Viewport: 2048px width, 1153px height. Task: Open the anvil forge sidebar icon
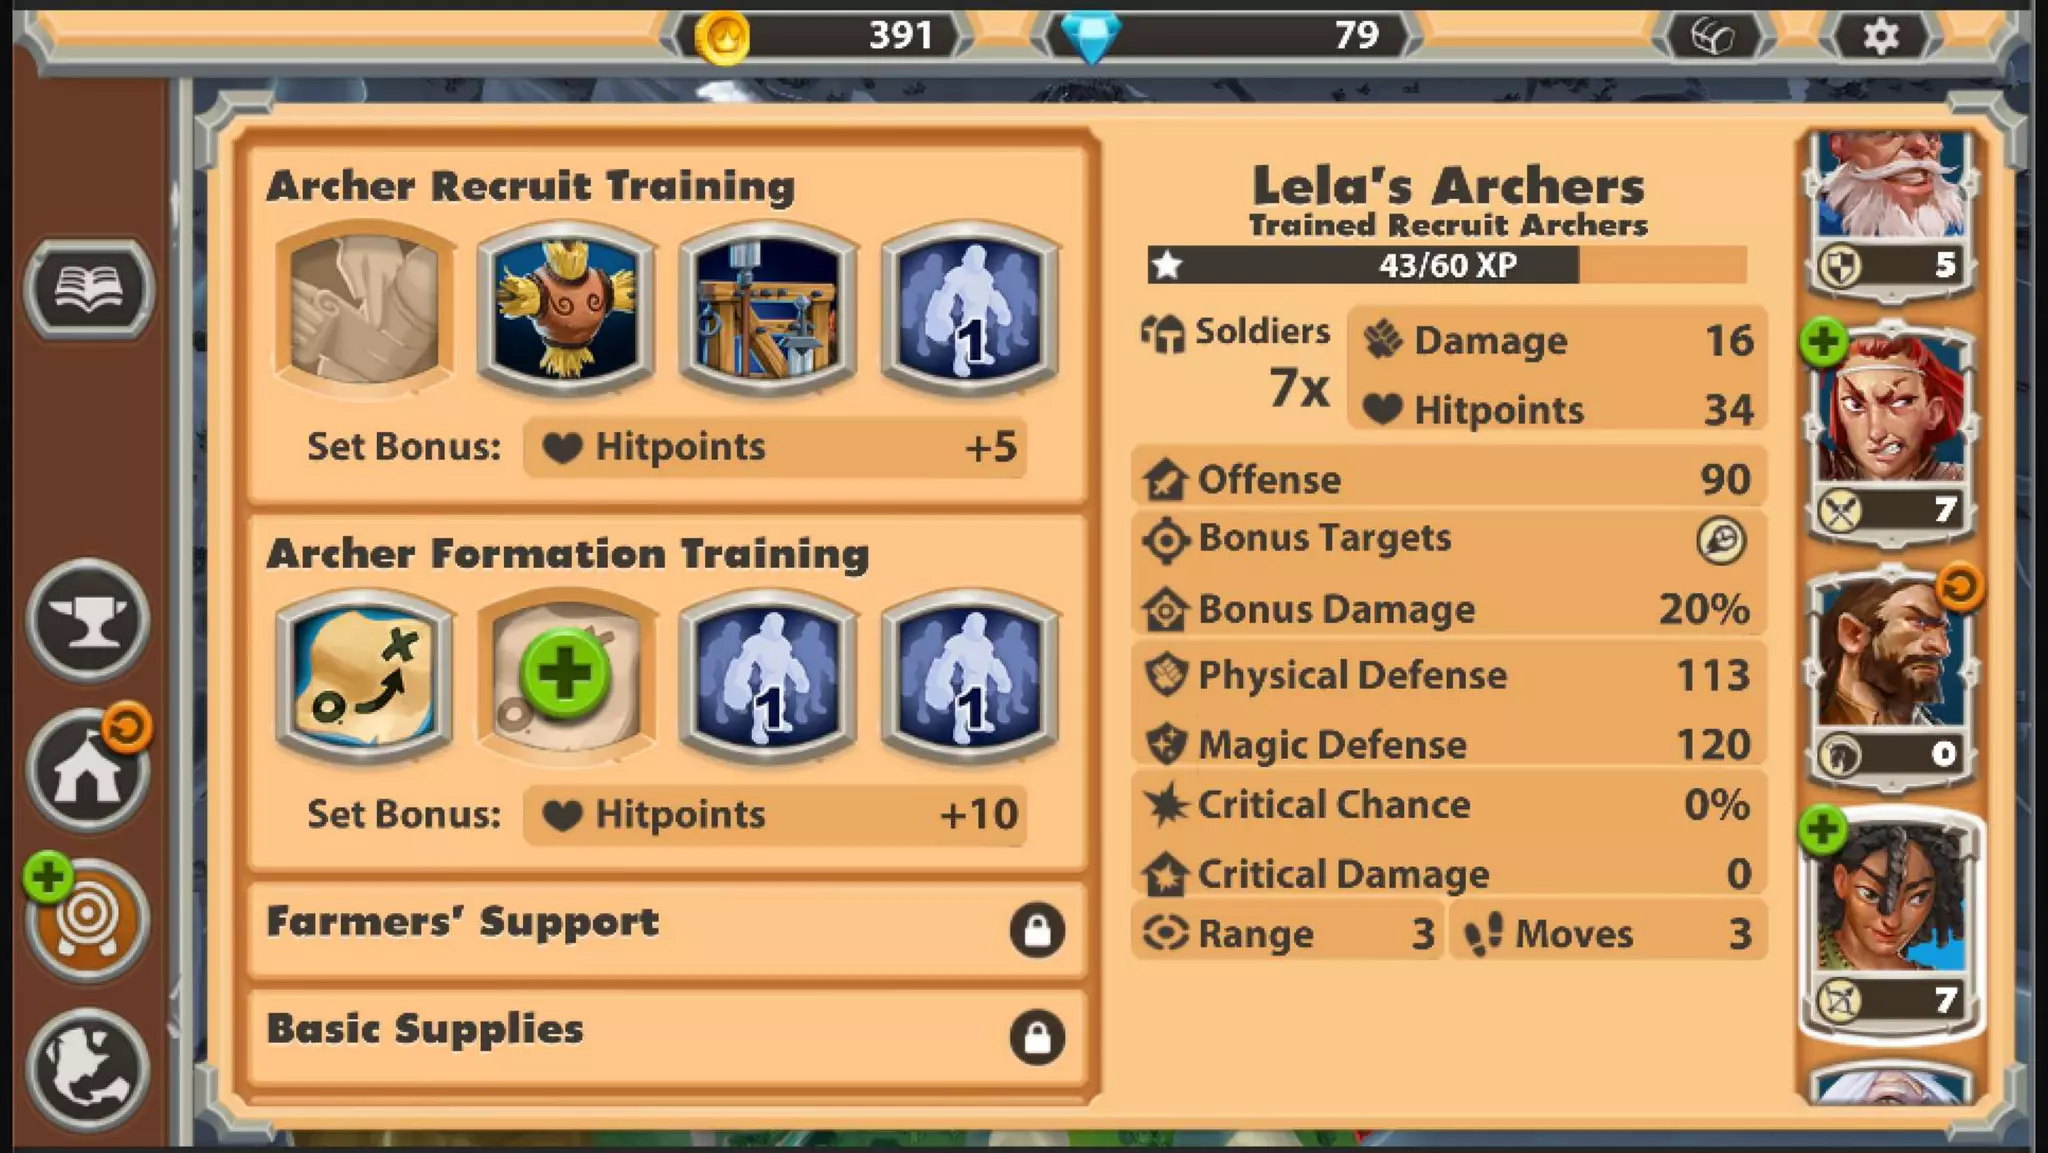pos(88,620)
